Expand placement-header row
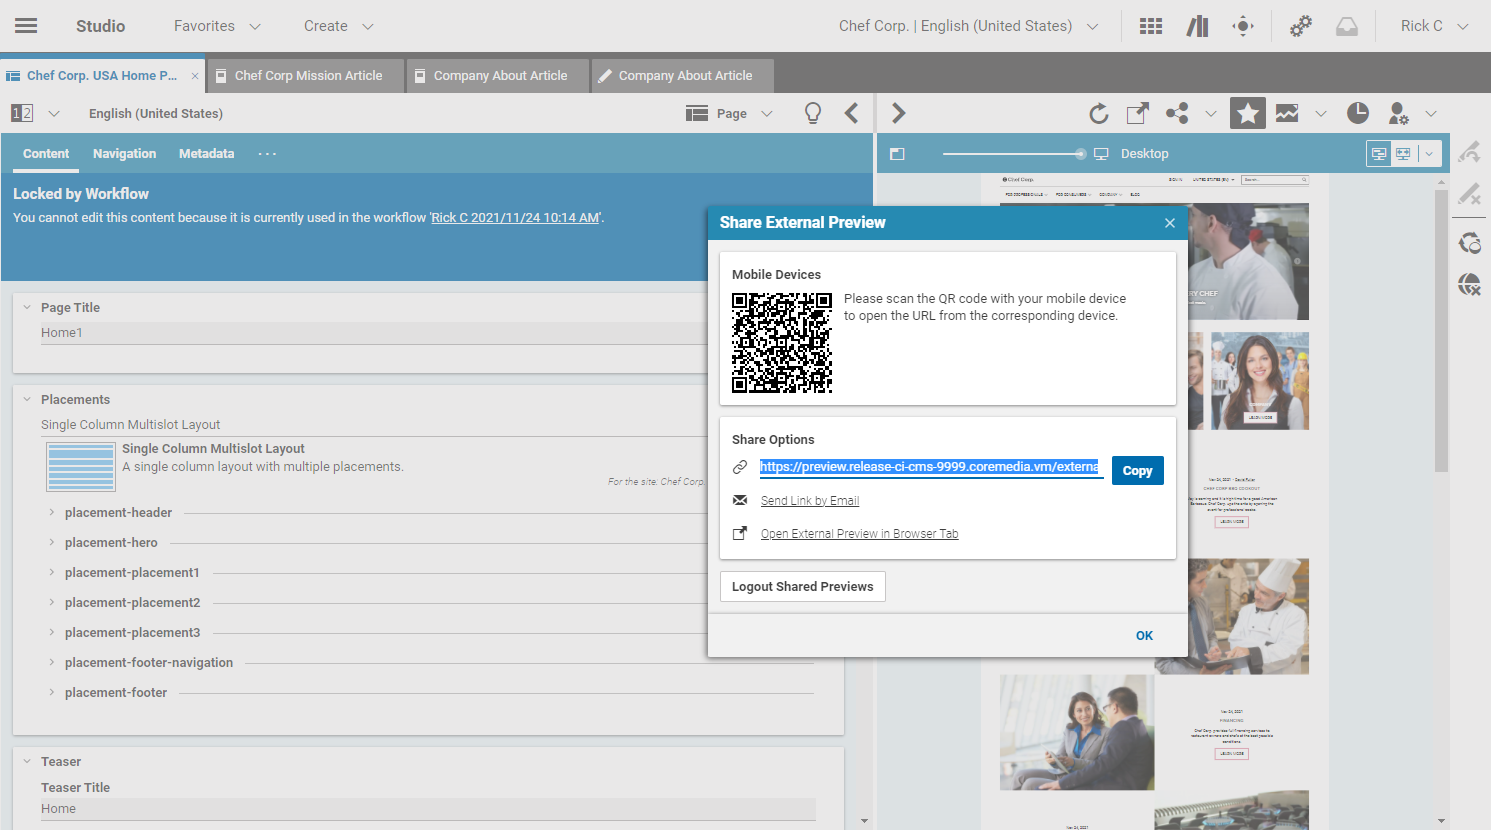Screen dimensions: 1491x830 (51, 512)
